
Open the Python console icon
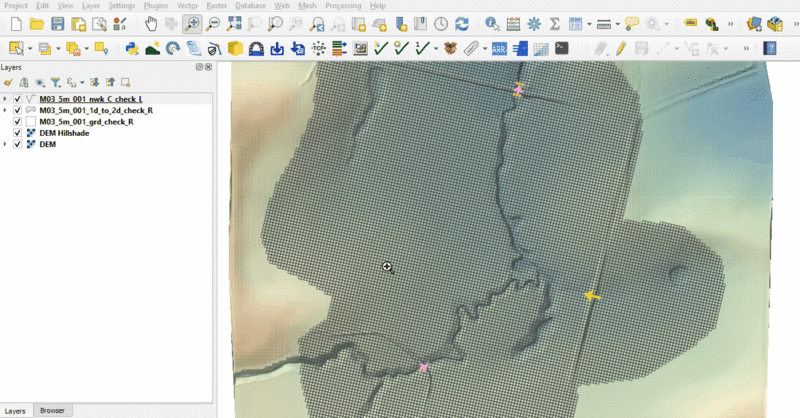click(x=131, y=48)
